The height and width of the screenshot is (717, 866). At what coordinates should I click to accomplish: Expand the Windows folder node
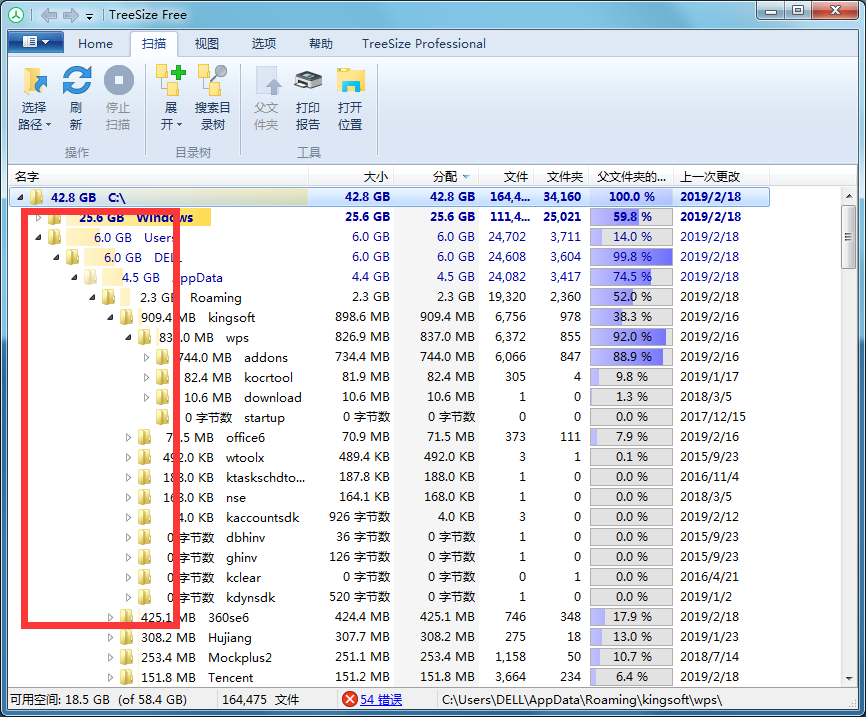(x=39, y=217)
